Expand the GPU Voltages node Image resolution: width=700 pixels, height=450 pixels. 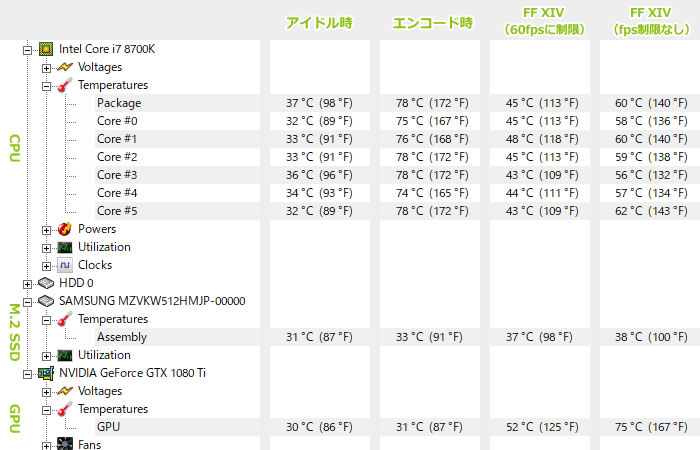(46, 392)
